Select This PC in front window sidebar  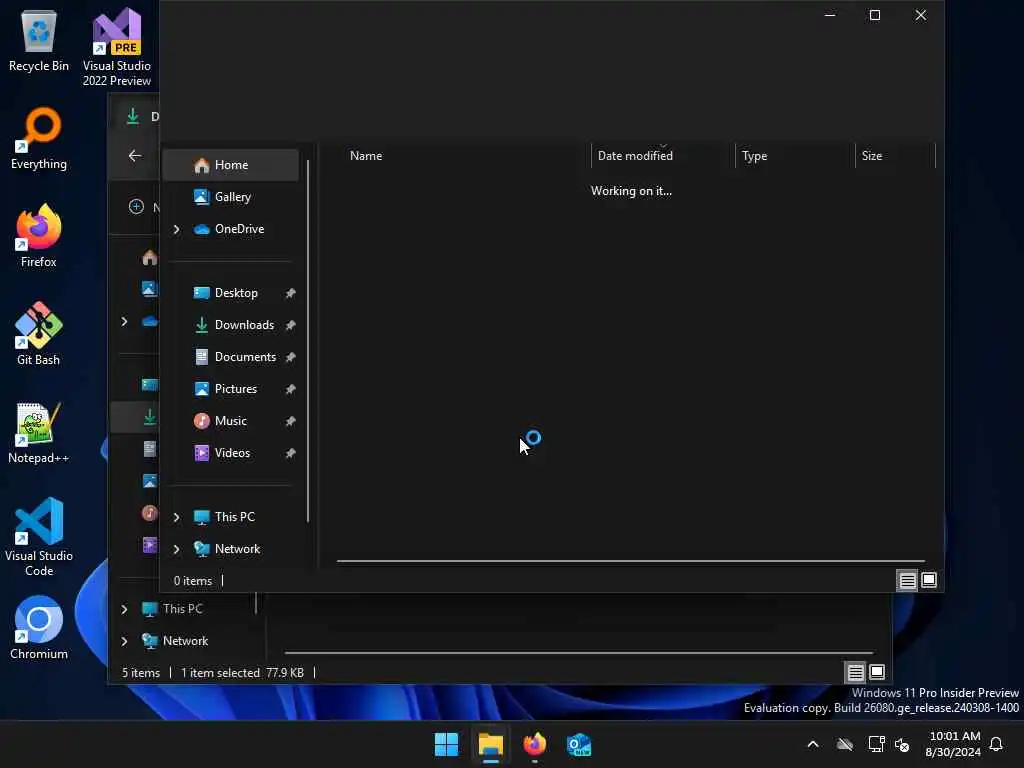(231, 517)
